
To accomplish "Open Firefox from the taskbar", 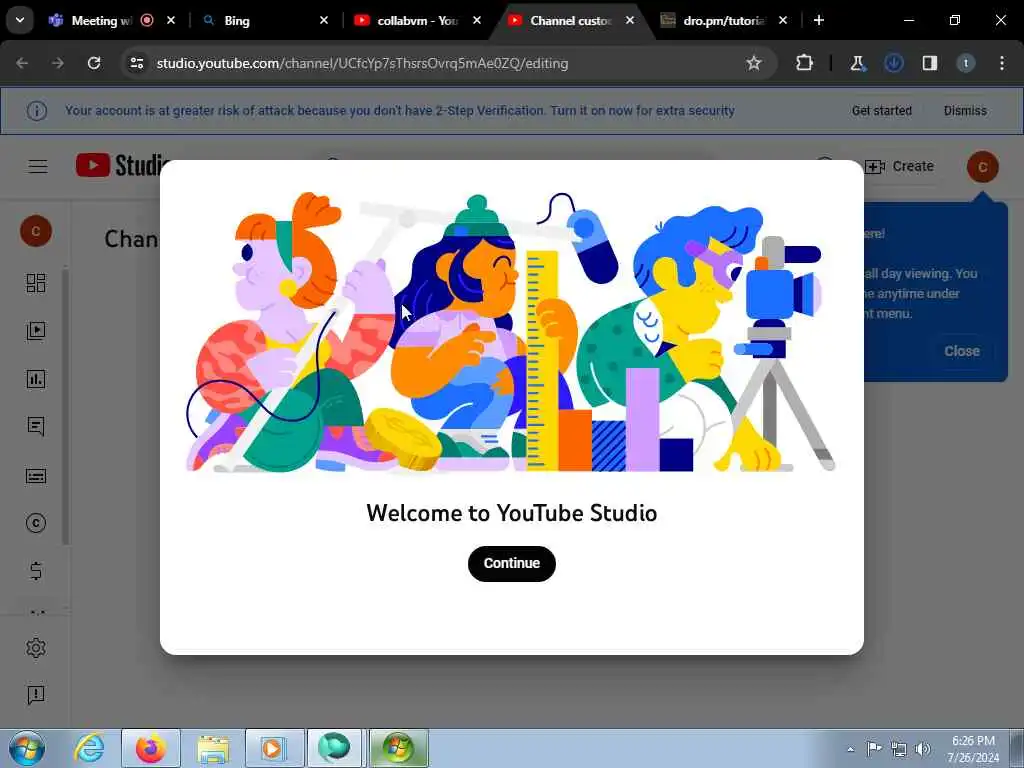I will click(x=151, y=748).
